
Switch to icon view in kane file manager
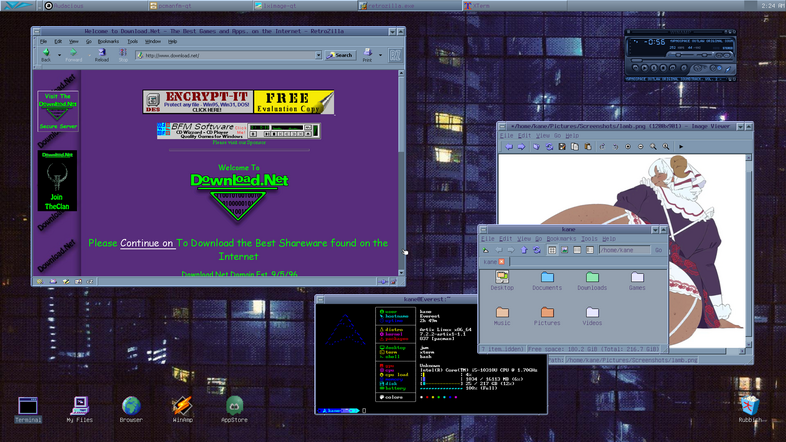[552, 250]
